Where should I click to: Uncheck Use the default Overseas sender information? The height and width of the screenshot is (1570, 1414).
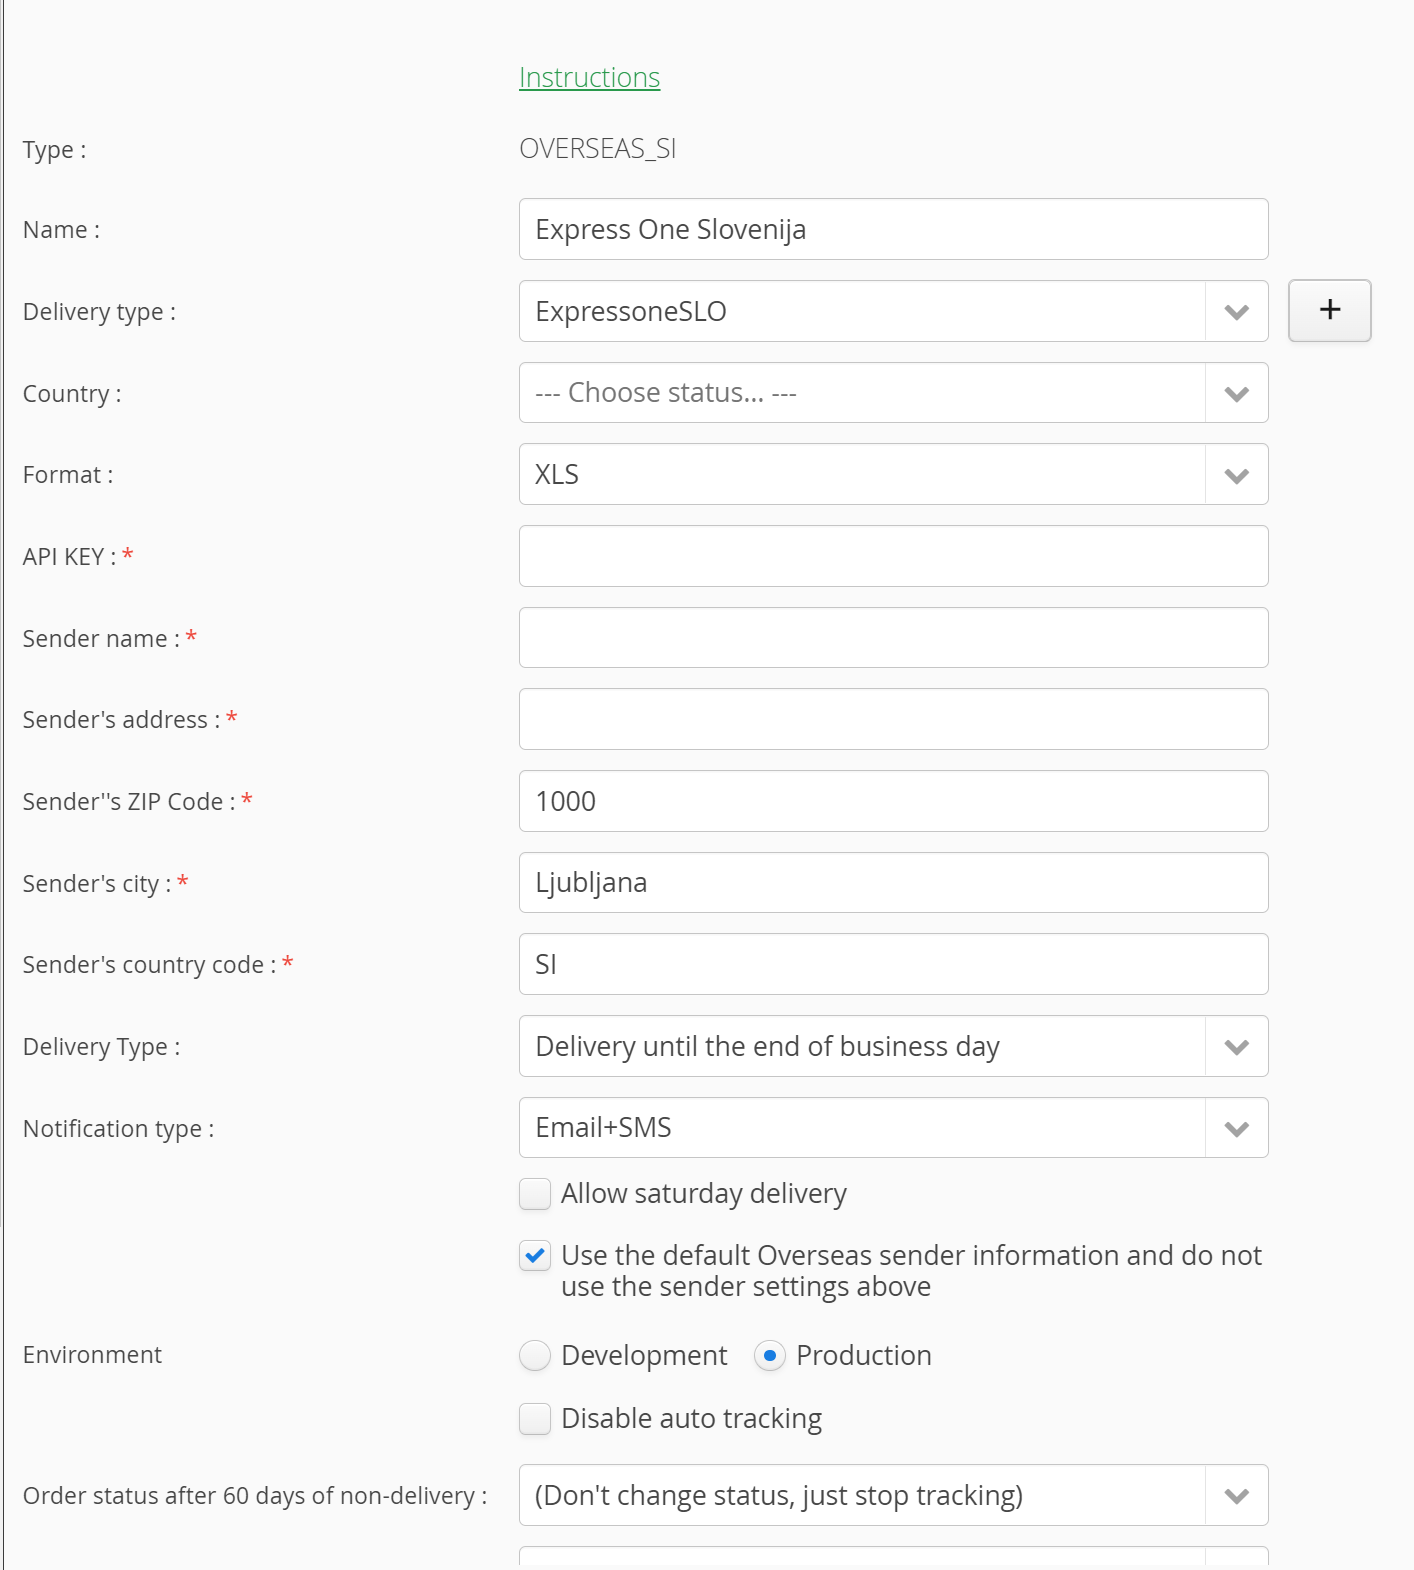pyautogui.click(x=535, y=1256)
